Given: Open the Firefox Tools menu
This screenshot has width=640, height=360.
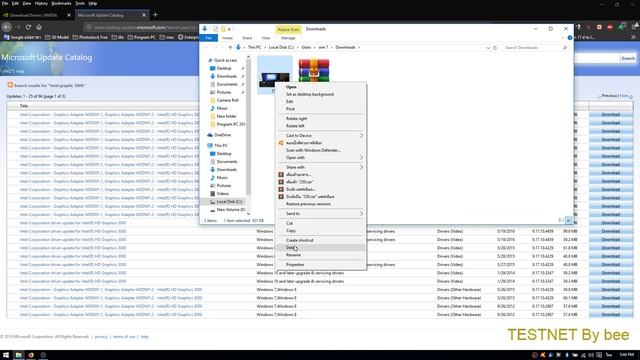Looking at the screenshot, I should coord(80,3).
